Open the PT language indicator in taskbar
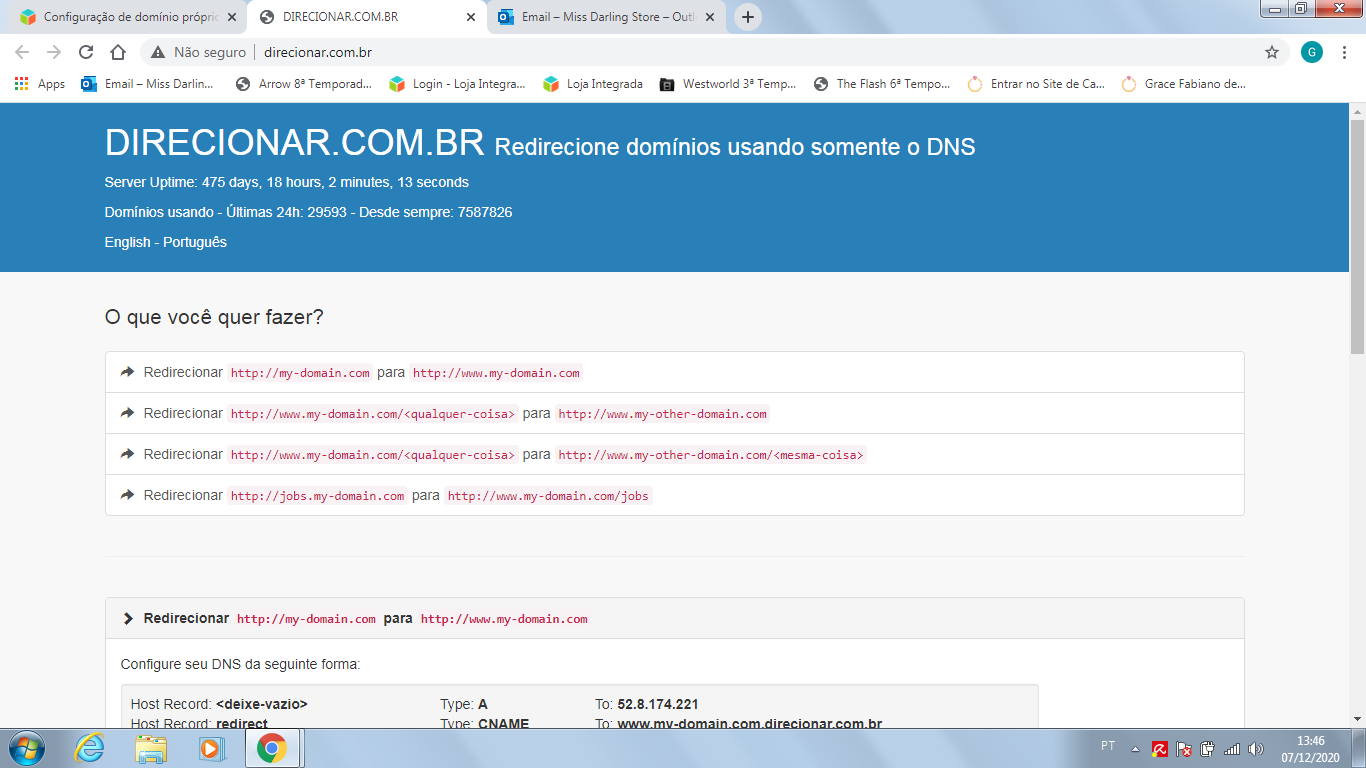 (1108, 746)
